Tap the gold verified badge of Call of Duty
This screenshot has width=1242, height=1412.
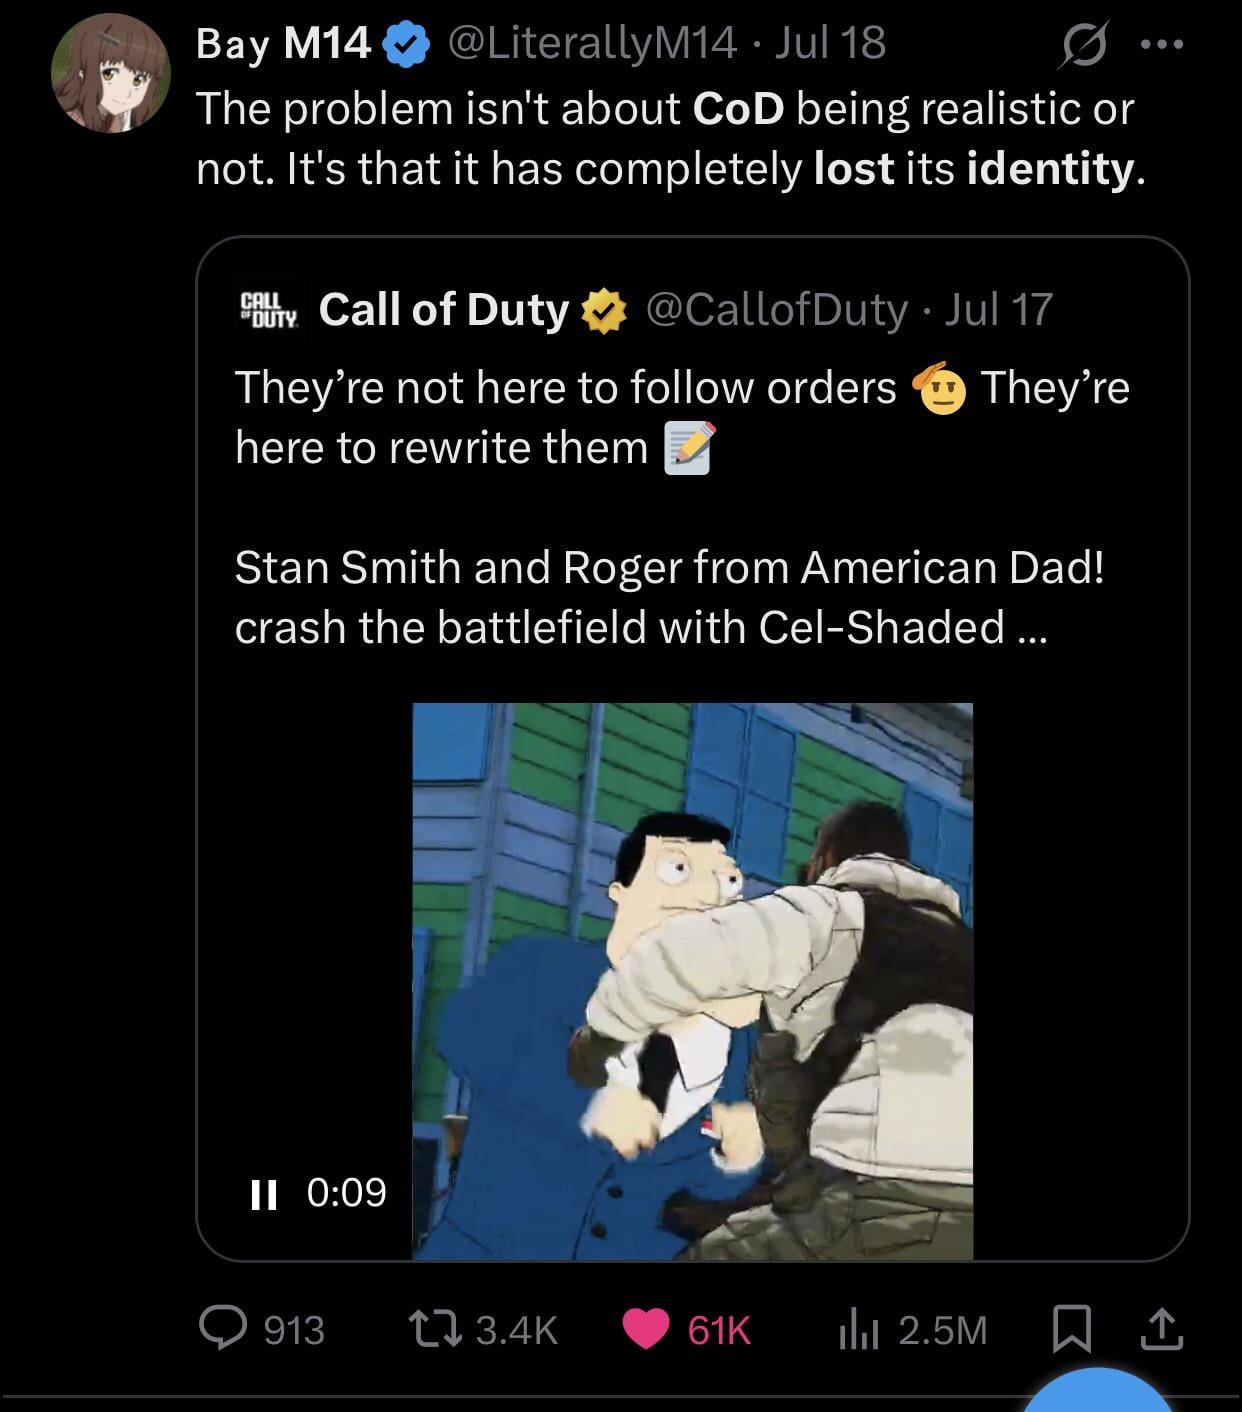[x=603, y=311]
